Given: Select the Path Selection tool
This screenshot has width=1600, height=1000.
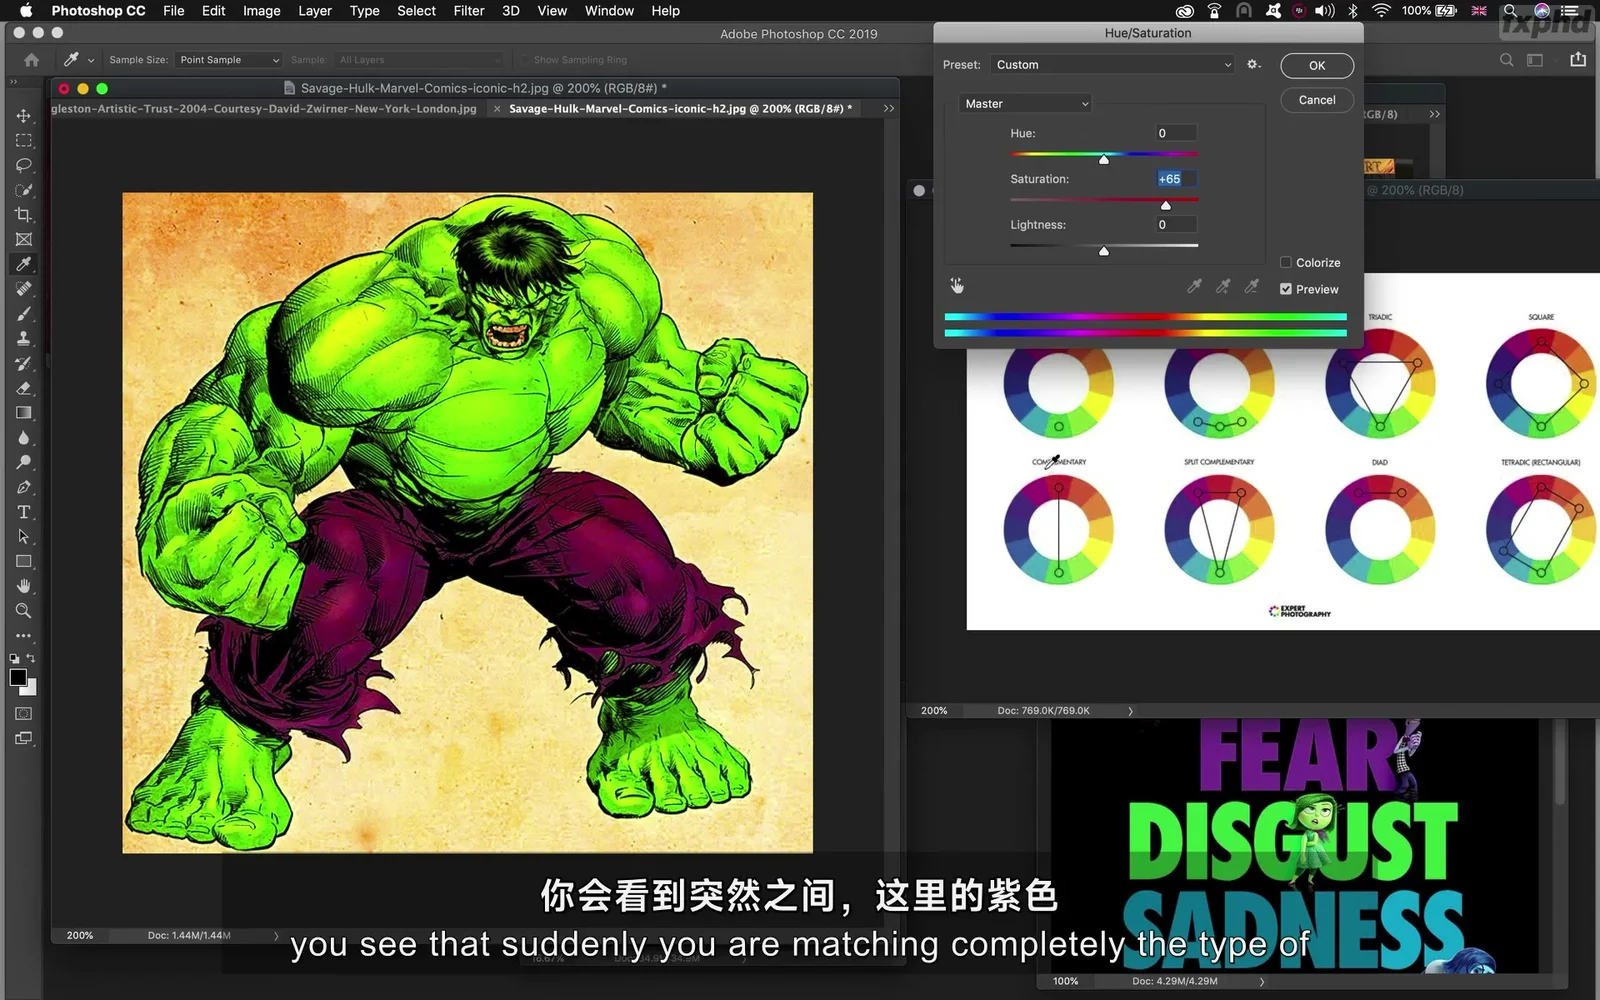Looking at the screenshot, I should pos(24,537).
